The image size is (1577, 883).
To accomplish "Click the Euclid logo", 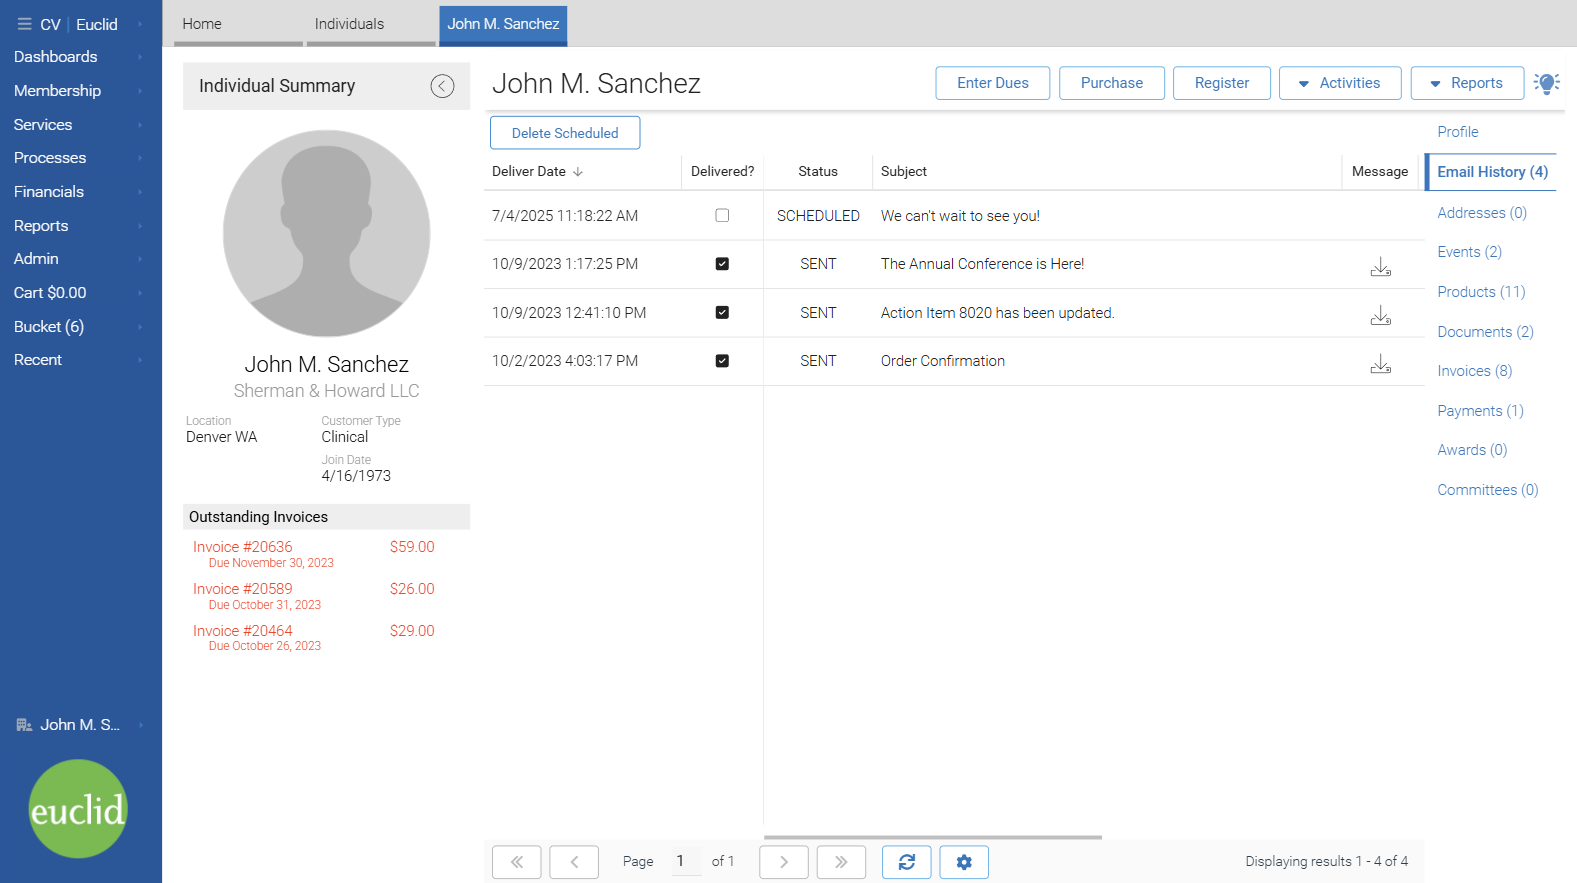I will (78, 809).
